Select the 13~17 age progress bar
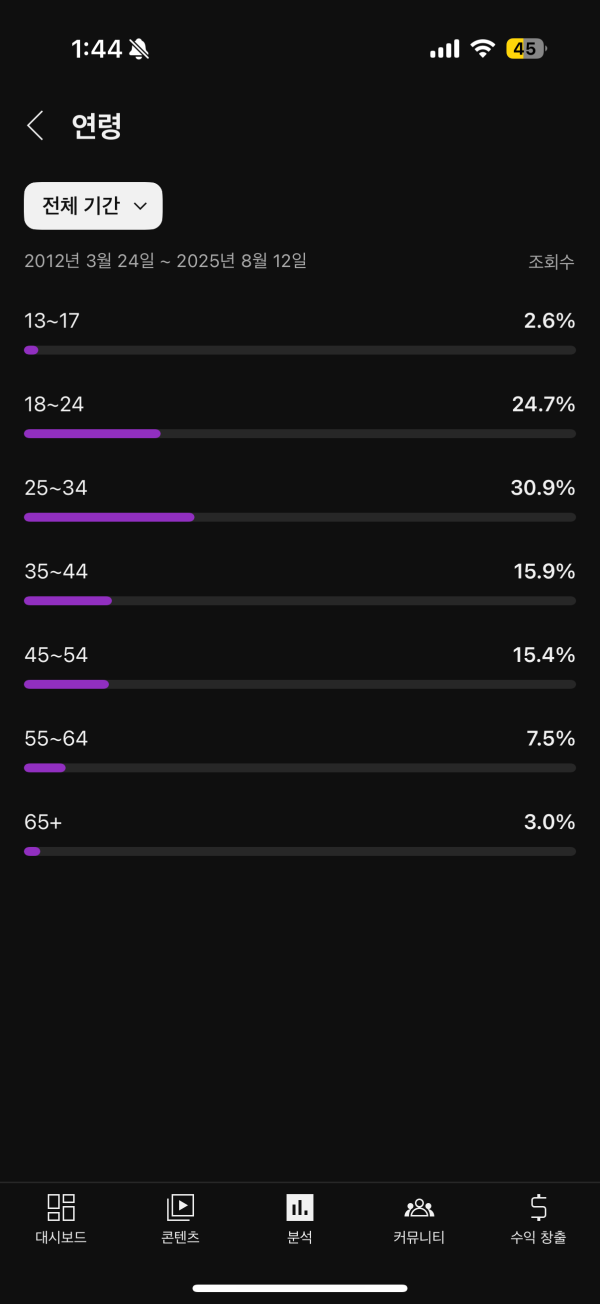The image size is (600, 1304). (x=300, y=350)
